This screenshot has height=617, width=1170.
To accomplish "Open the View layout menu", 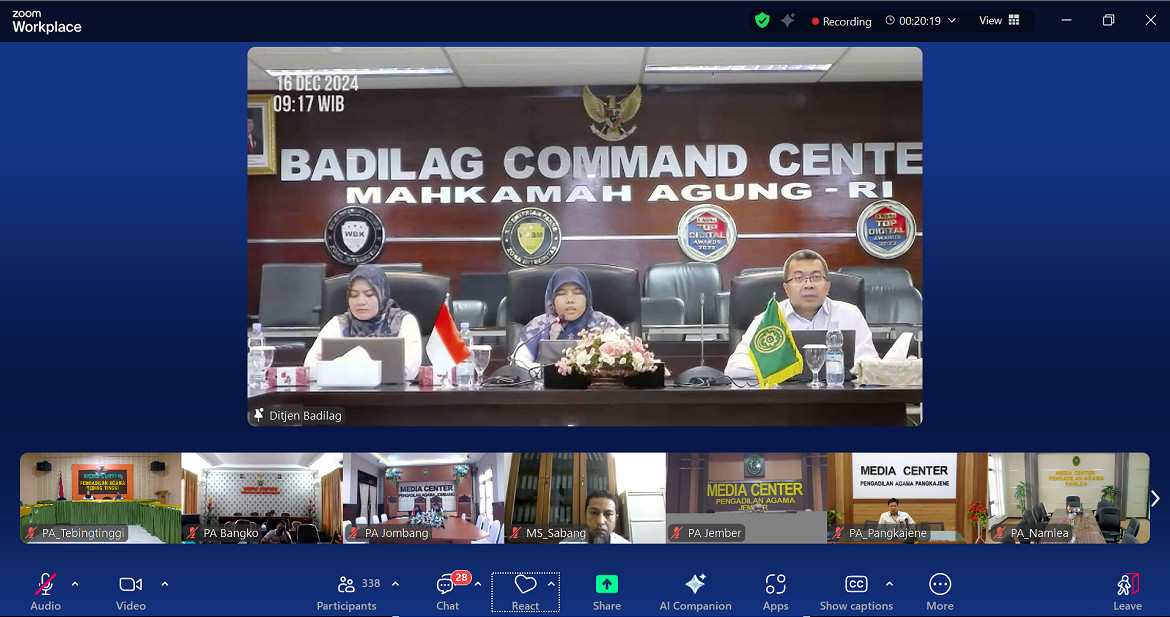I will [x=999, y=20].
